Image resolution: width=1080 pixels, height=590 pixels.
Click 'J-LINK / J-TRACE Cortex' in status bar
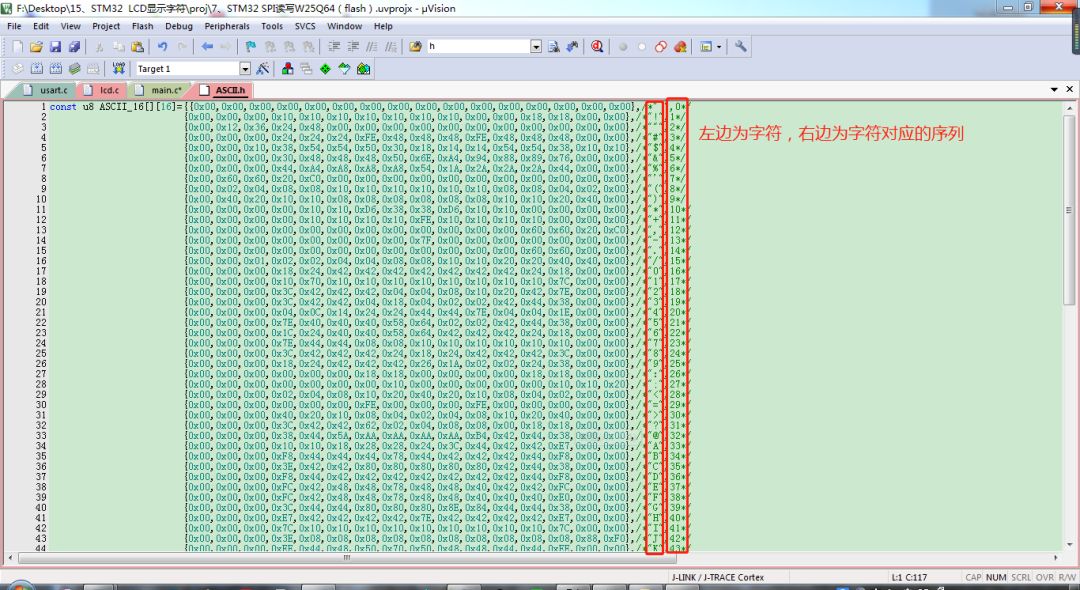717,577
